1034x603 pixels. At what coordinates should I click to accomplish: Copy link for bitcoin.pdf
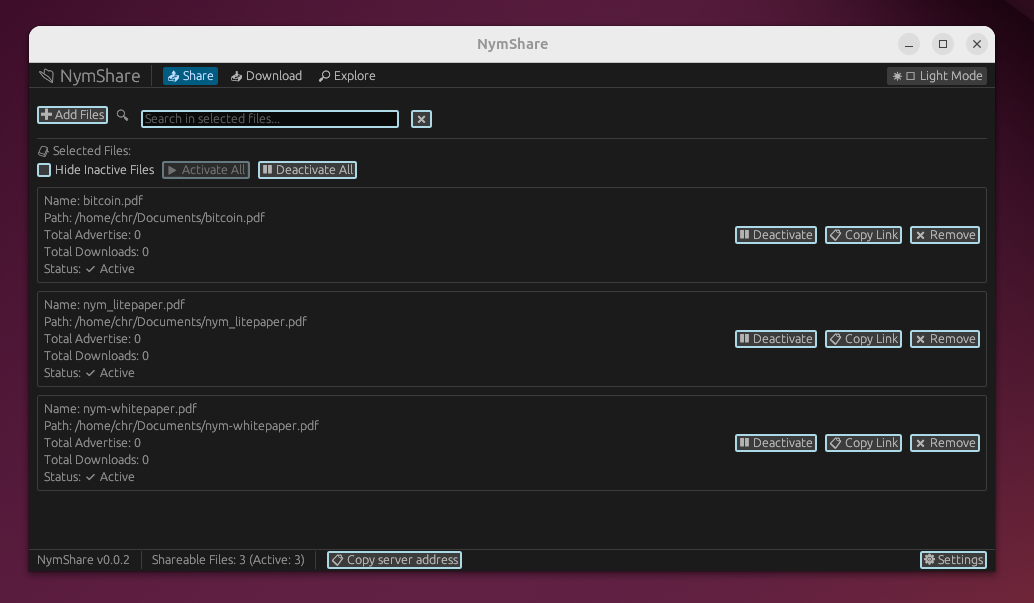[863, 235]
